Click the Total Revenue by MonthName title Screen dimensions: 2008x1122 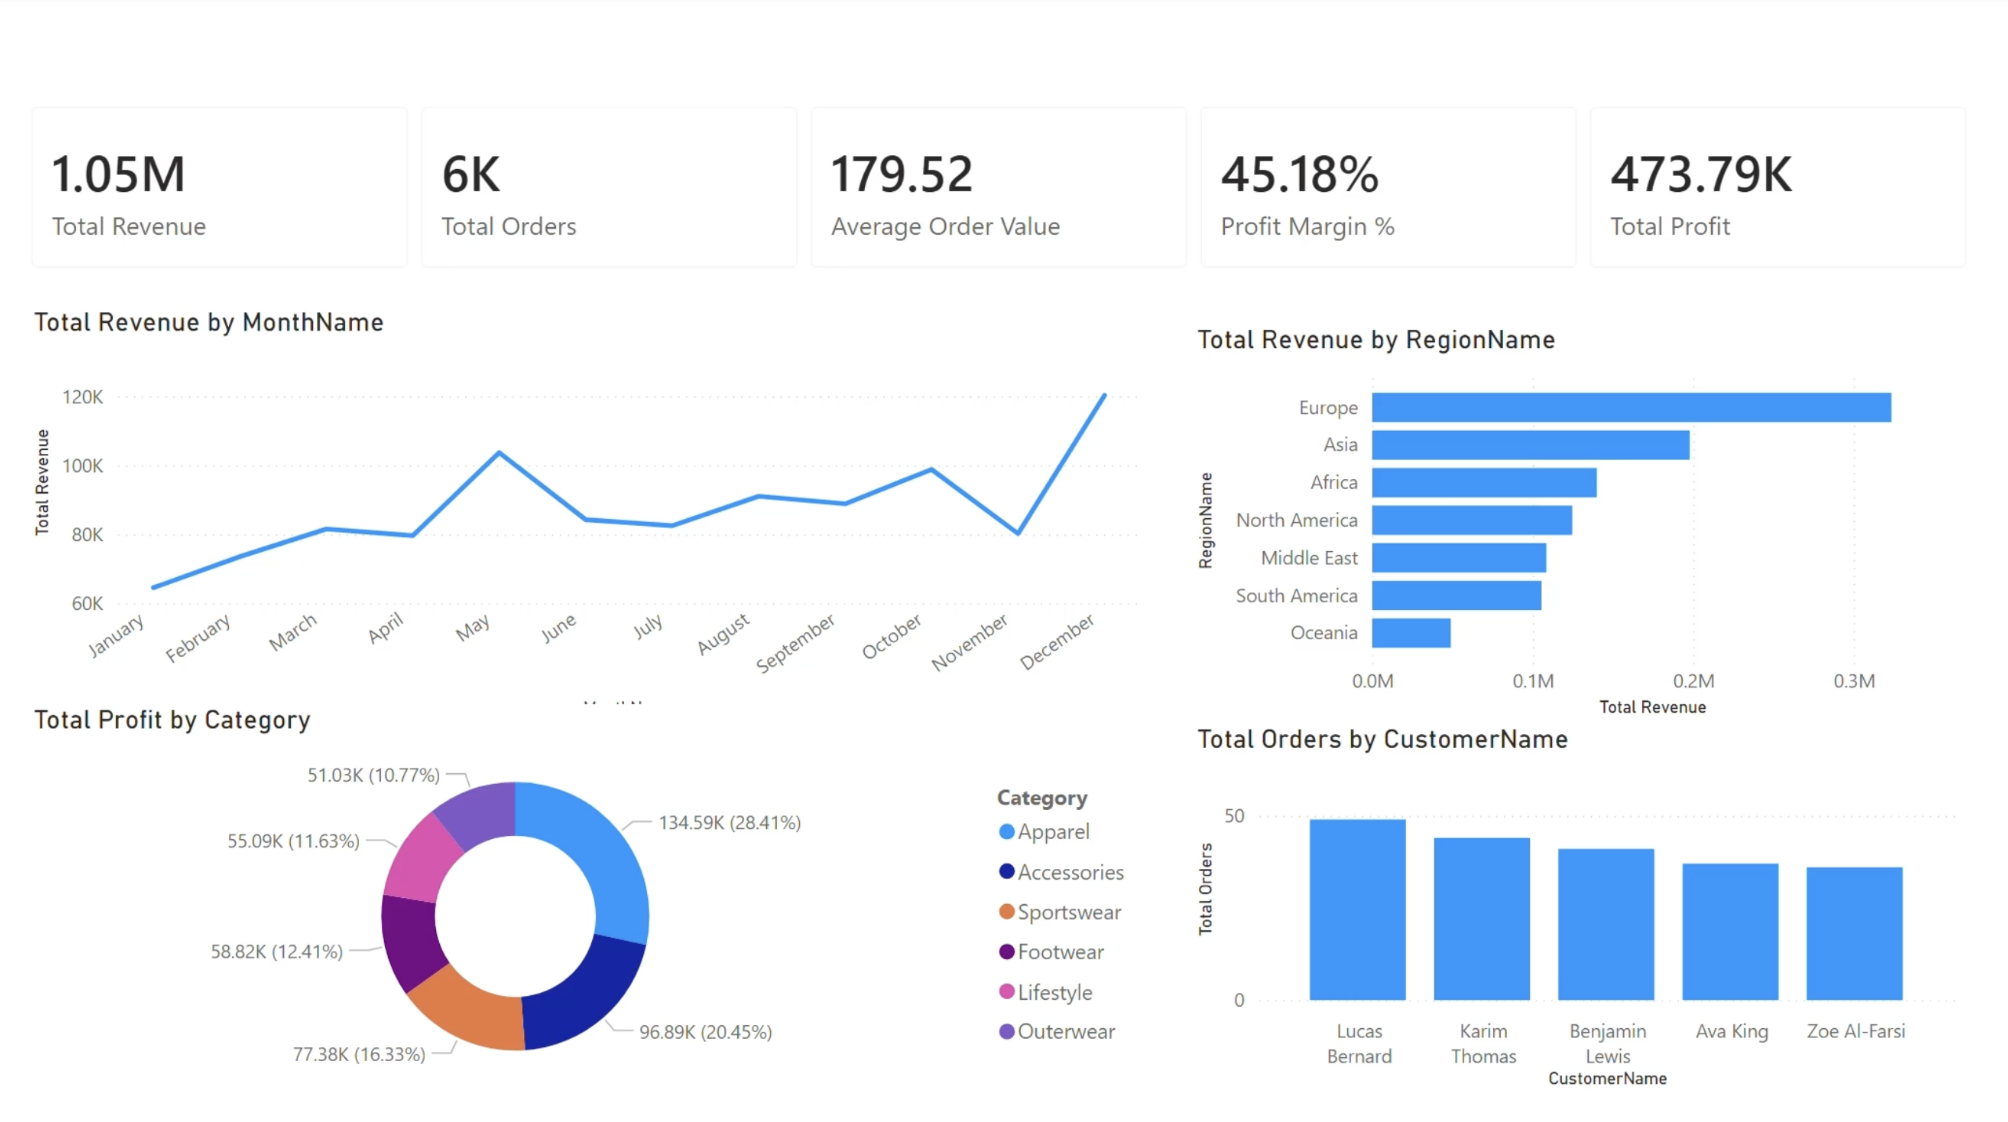[x=209, y=323]
